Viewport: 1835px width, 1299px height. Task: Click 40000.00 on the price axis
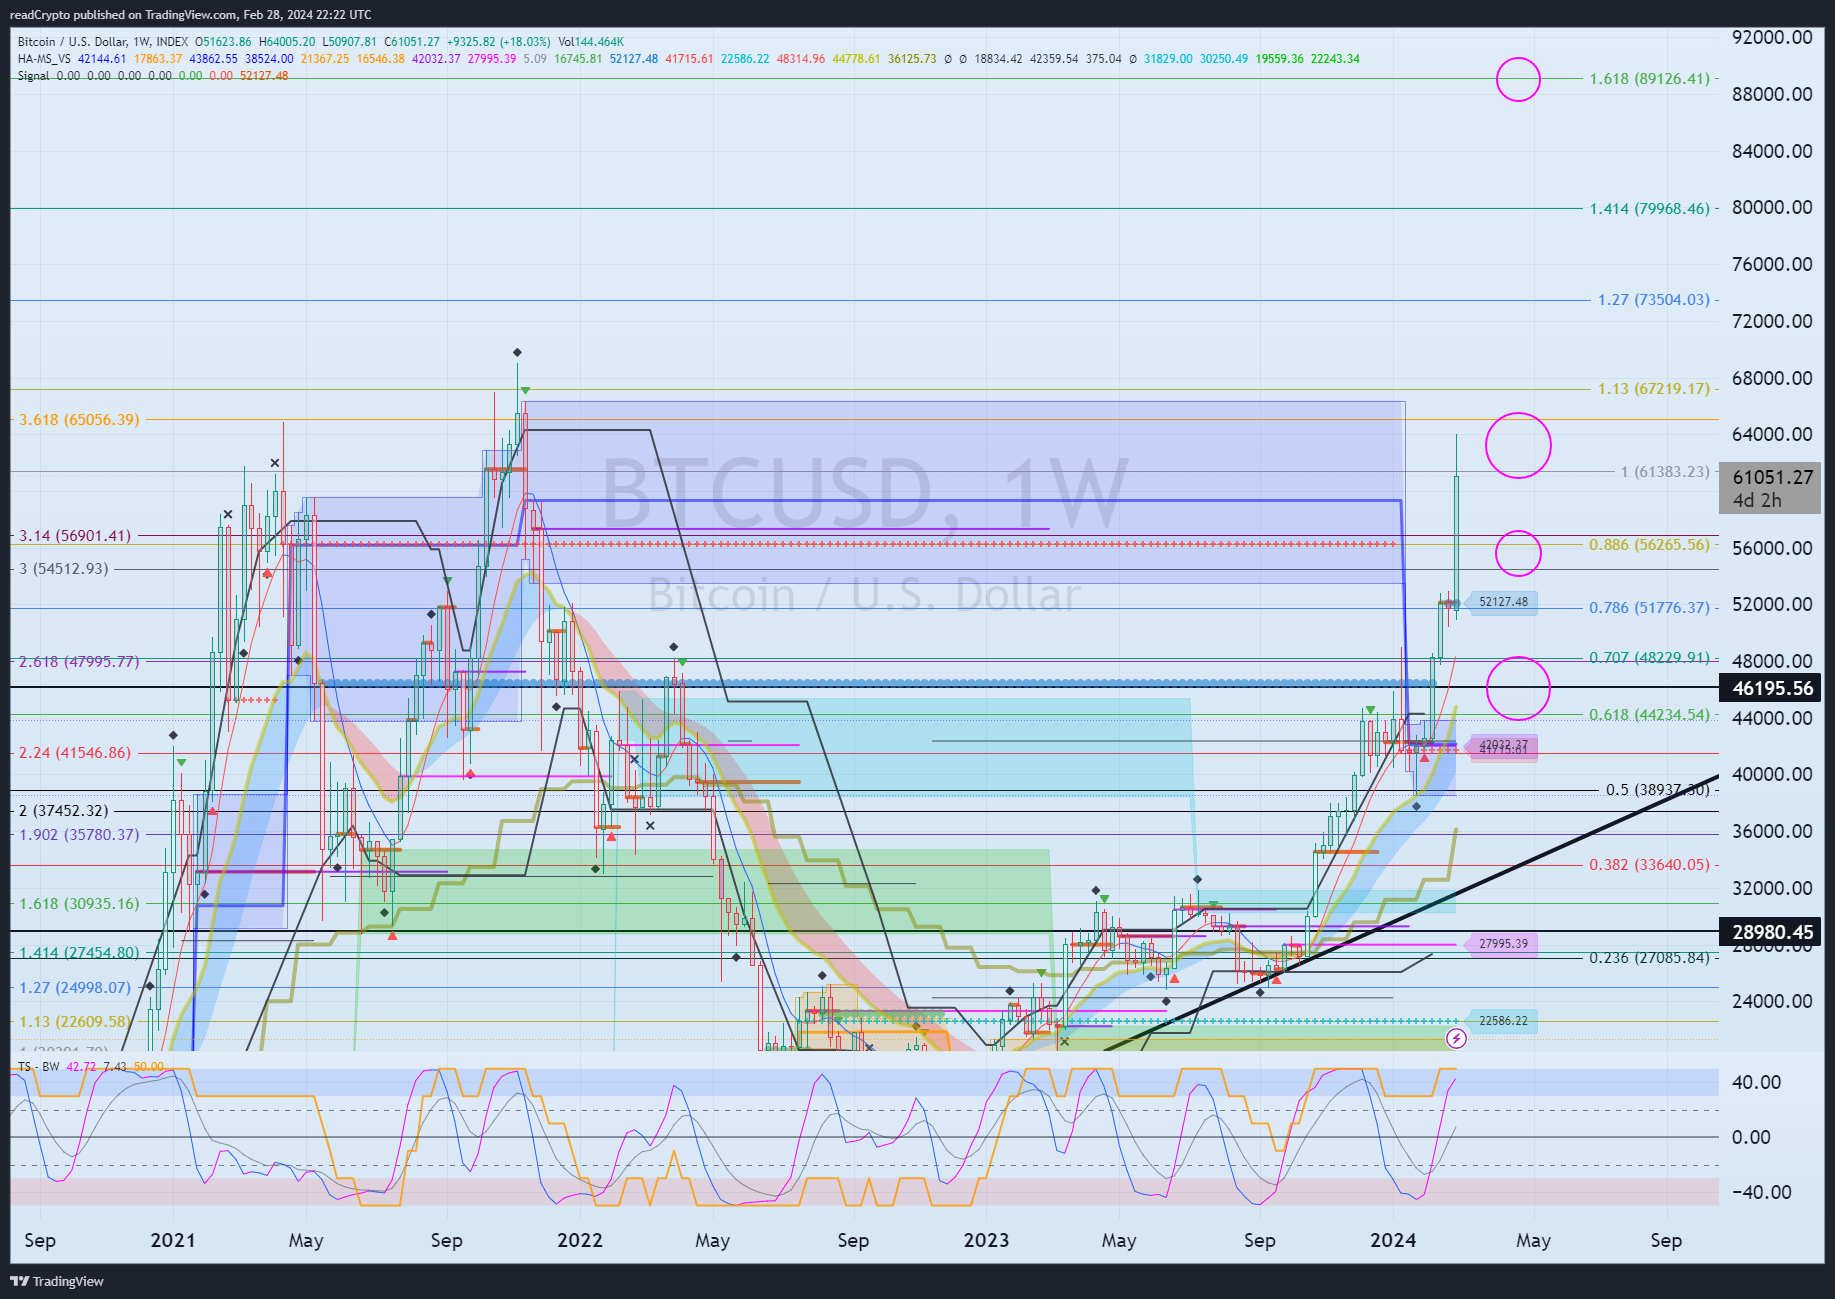coord(1772,775)
